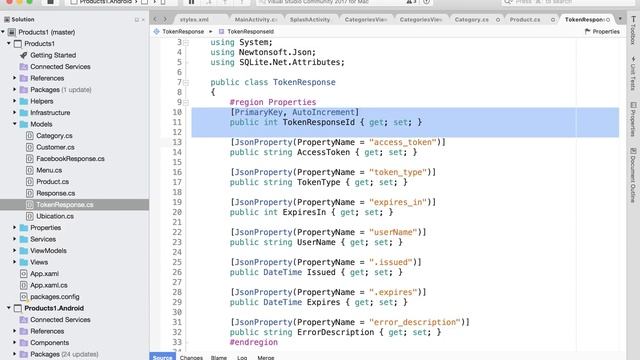
Task: Click the Products1.Android configuration selector
Action: tap(104, 2)
